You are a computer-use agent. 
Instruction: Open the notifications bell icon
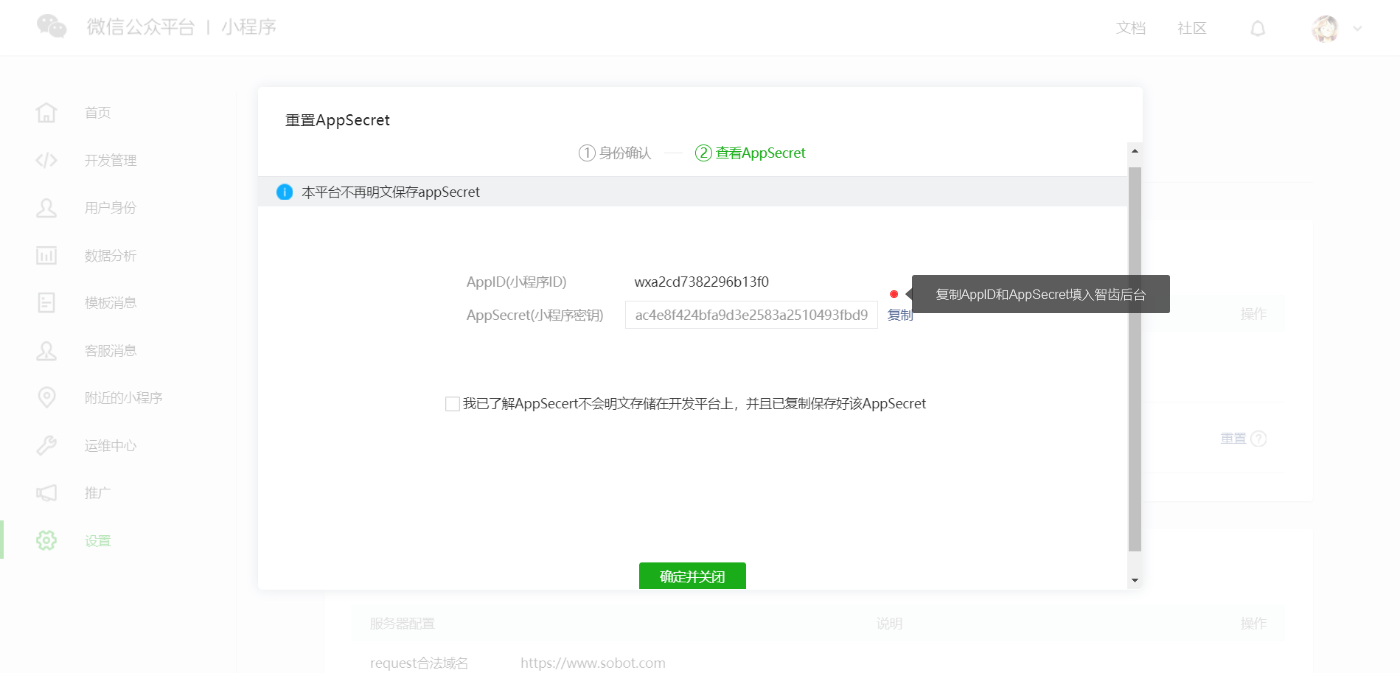point(1258,29)
